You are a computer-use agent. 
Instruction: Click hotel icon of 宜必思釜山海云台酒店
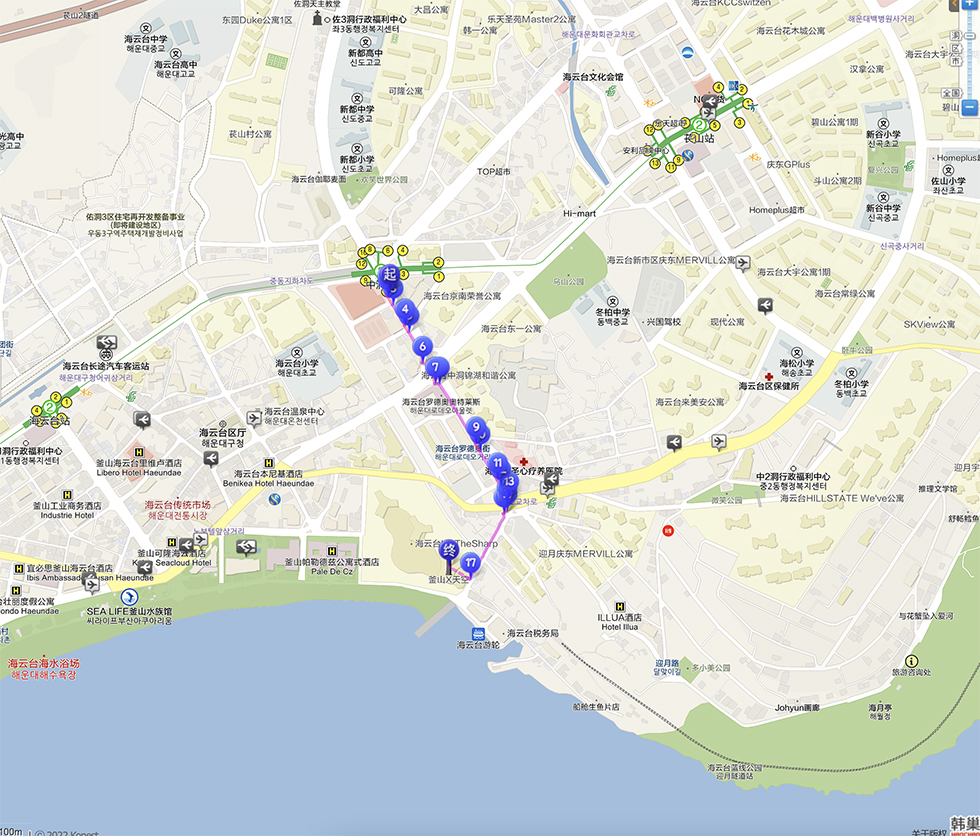coord(19,569)
